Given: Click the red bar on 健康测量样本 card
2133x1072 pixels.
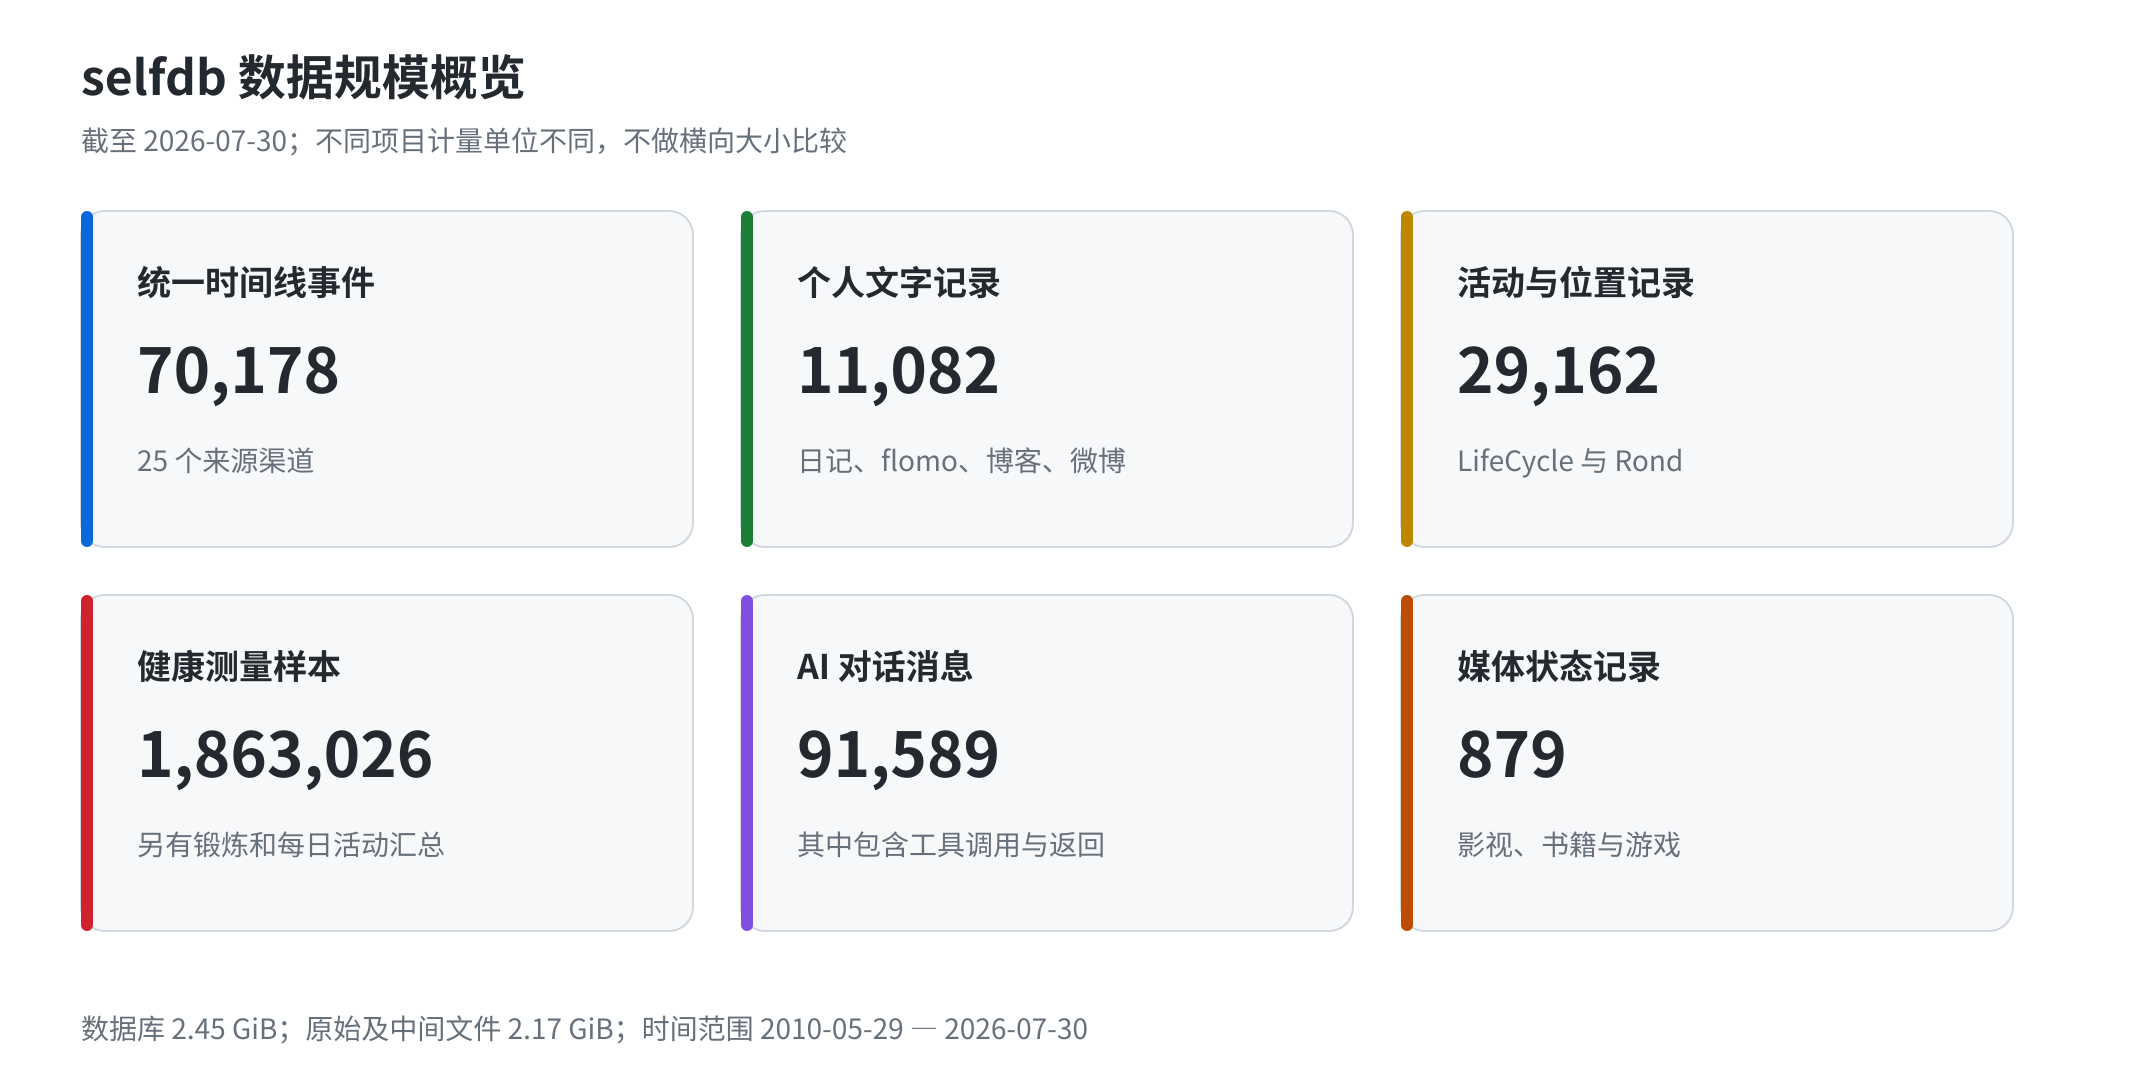Looking at the screenshot, I should click(x=87, y=763).
